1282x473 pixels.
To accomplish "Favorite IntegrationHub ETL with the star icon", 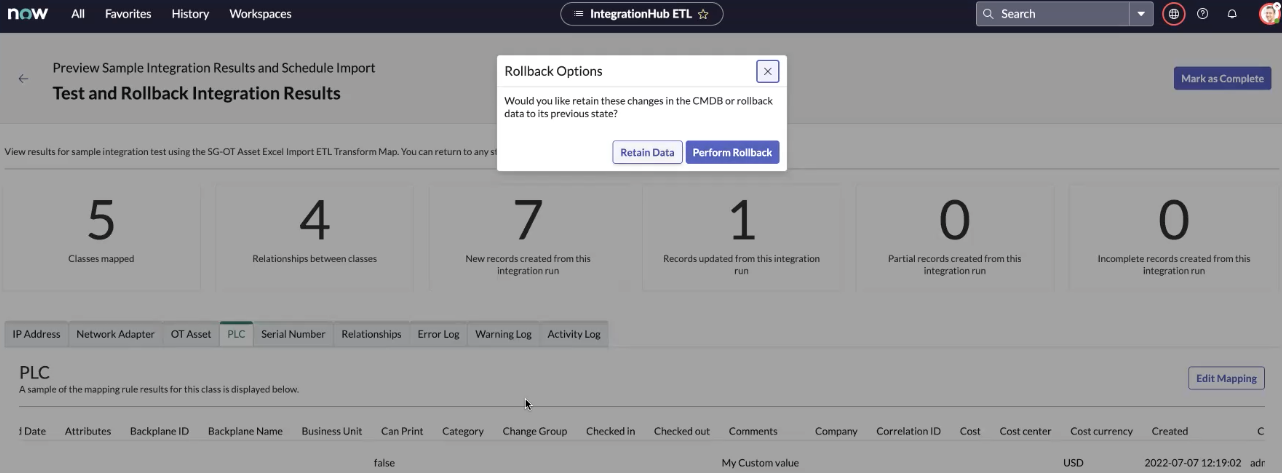I will coord(703,14).
